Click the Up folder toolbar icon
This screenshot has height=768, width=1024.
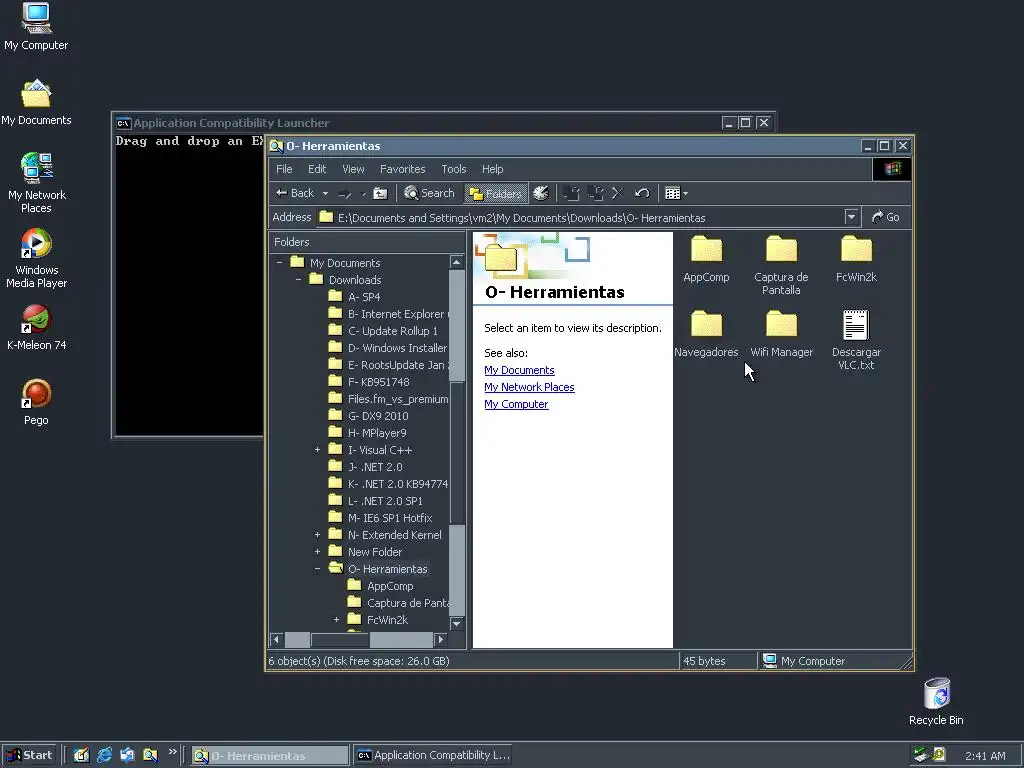coord(380,193)
